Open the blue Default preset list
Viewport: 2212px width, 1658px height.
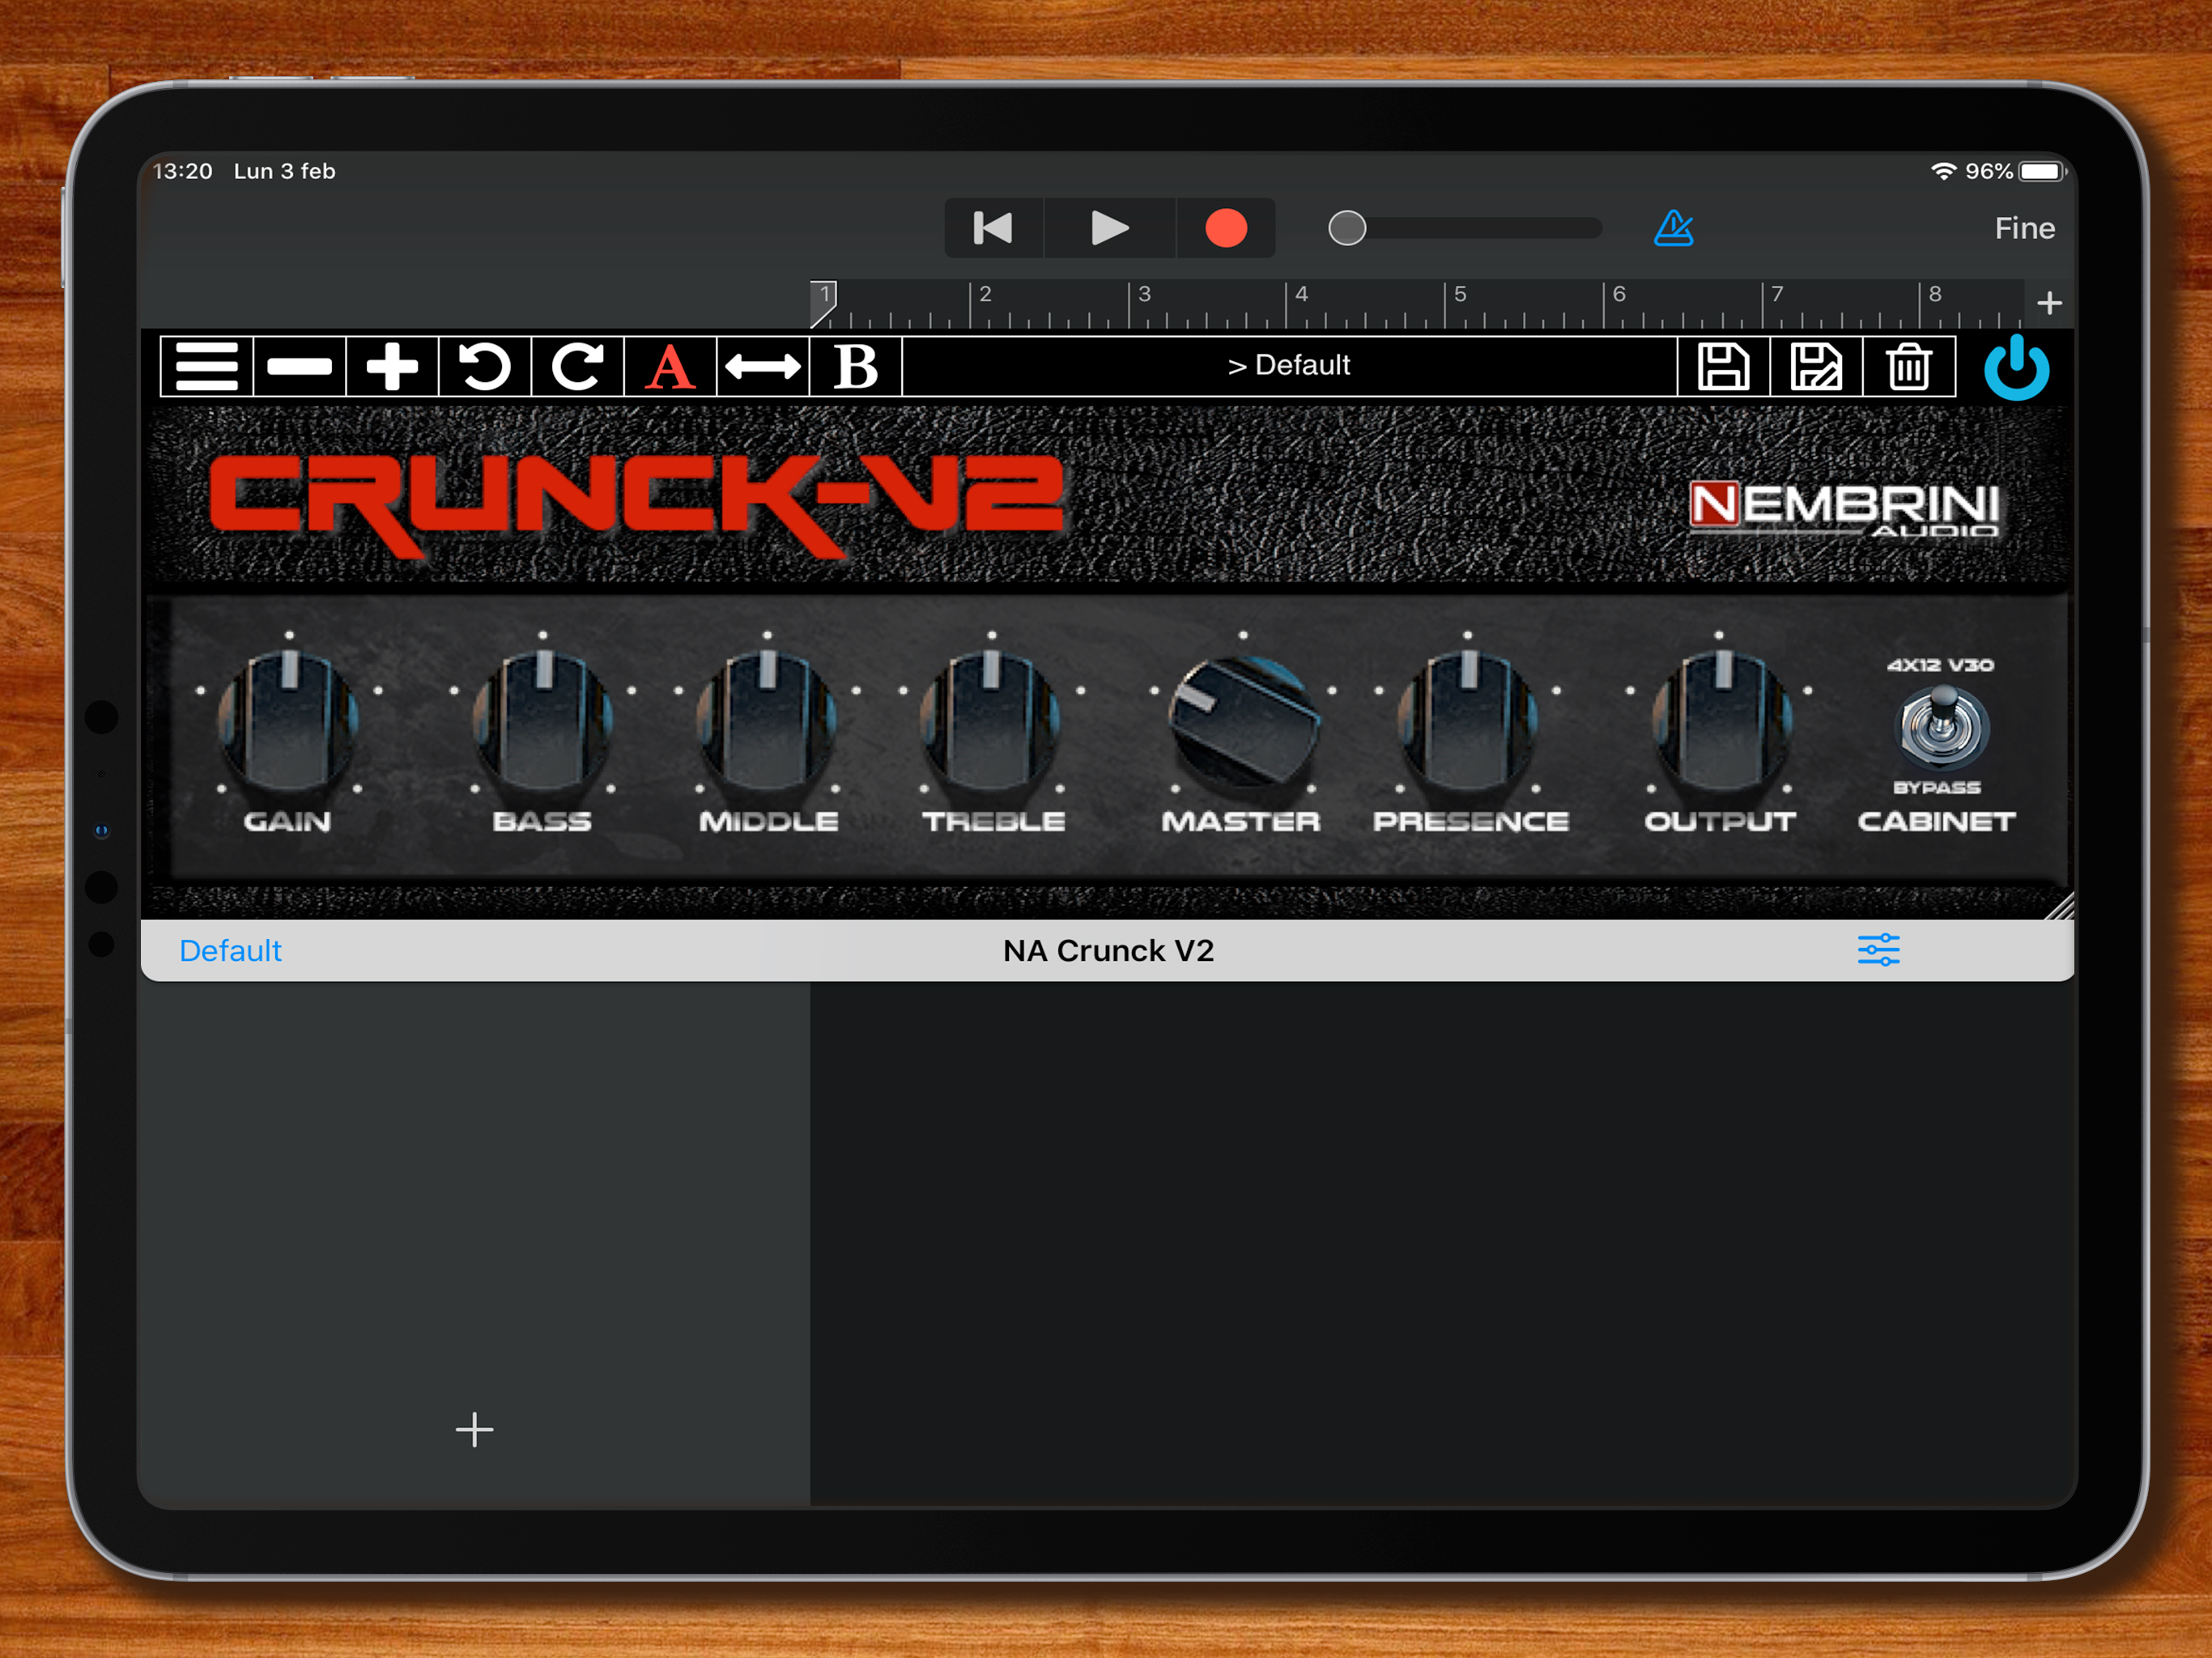[230, 950]
